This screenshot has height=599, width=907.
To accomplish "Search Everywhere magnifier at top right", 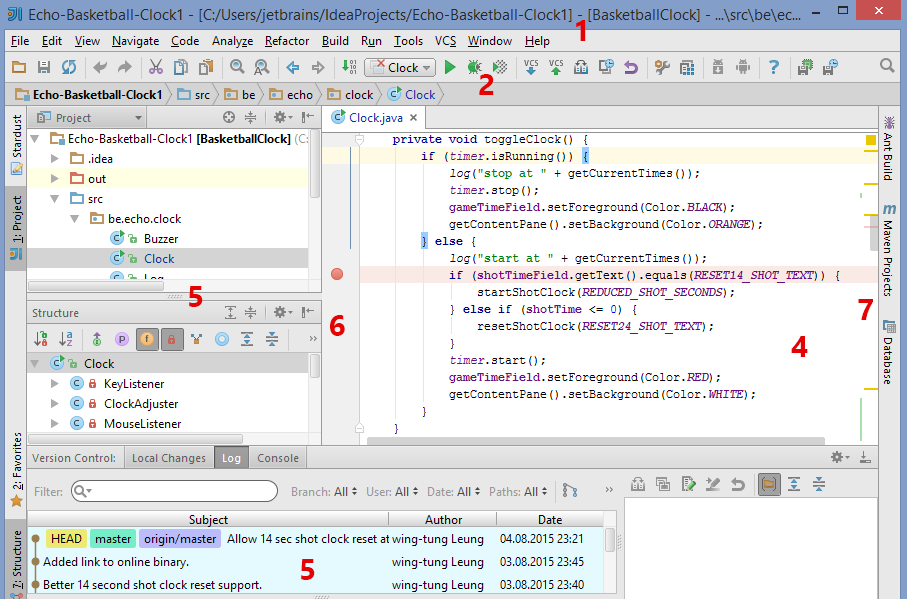I will click(887, 65).
